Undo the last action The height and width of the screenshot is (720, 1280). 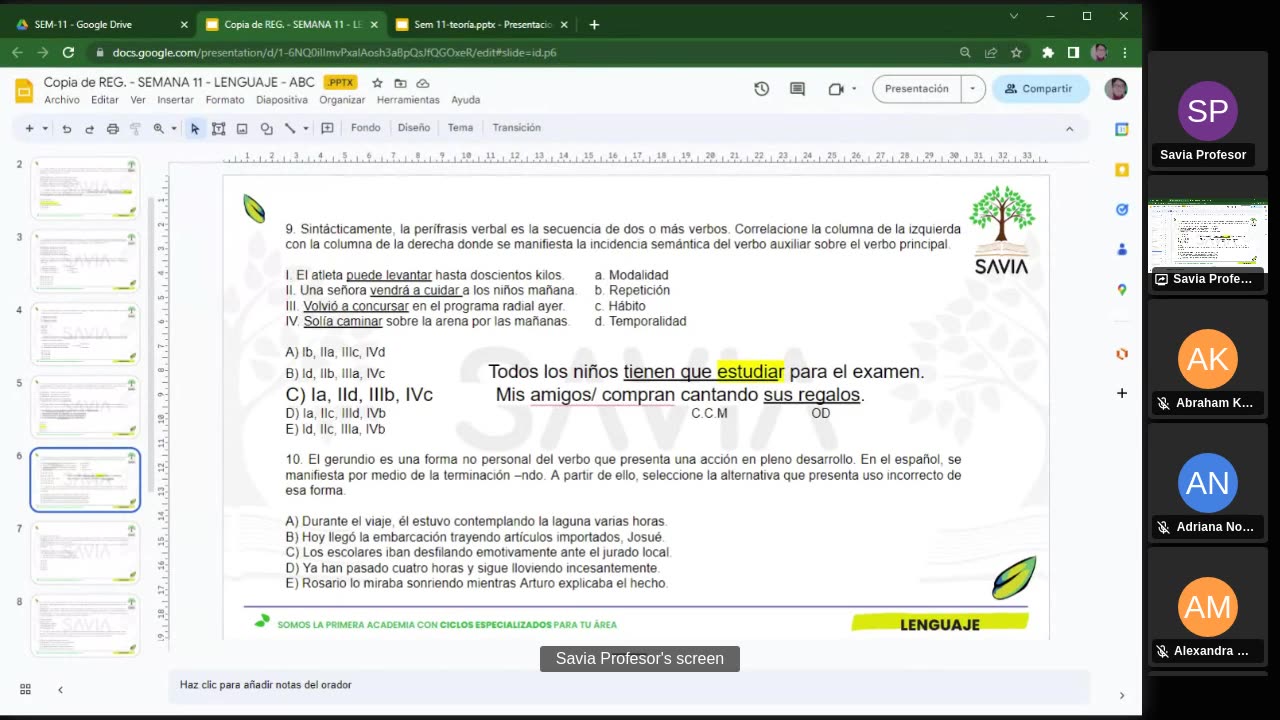click(67, 128)
